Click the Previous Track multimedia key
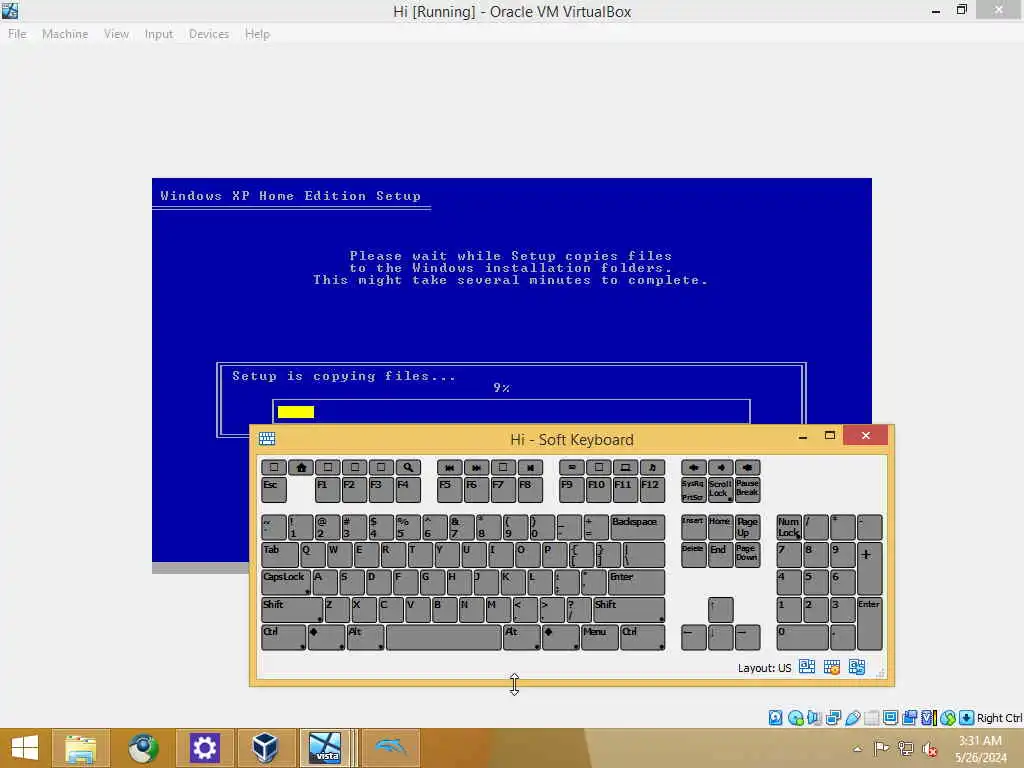Image resolution: width=1024 pixels, height=768 pixels. click(449, 467)
